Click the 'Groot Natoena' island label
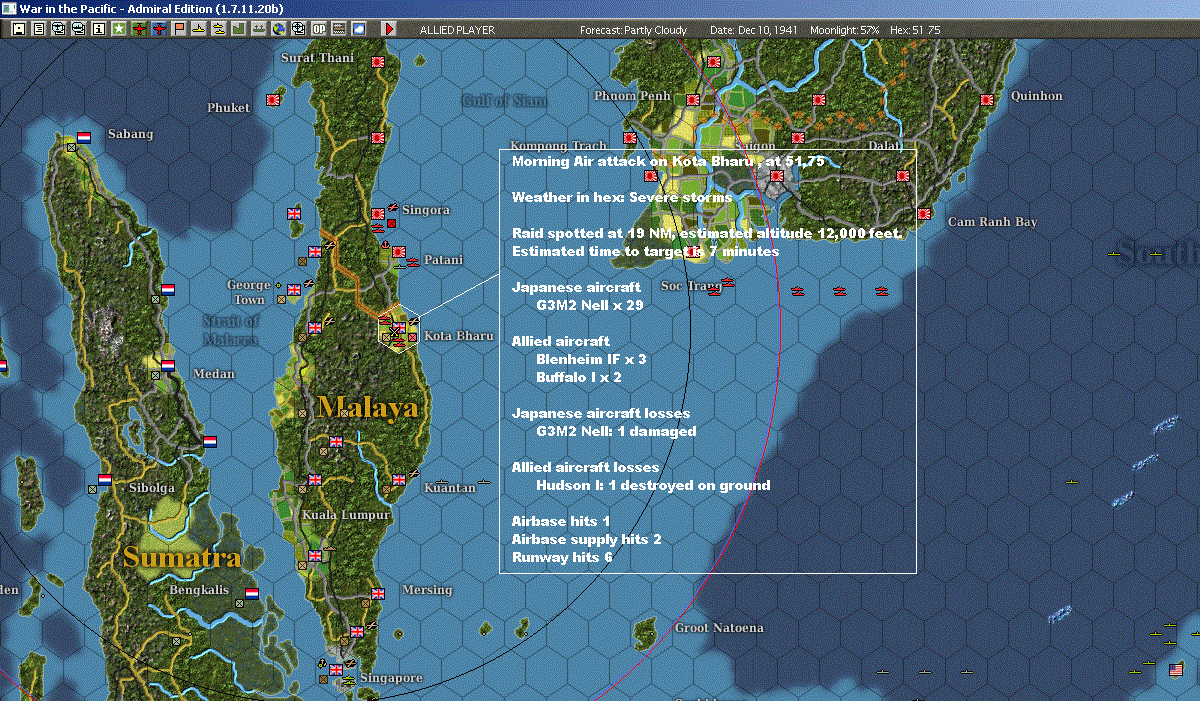The width and height of the screenshot is (1200, 701). click(719, 628)
